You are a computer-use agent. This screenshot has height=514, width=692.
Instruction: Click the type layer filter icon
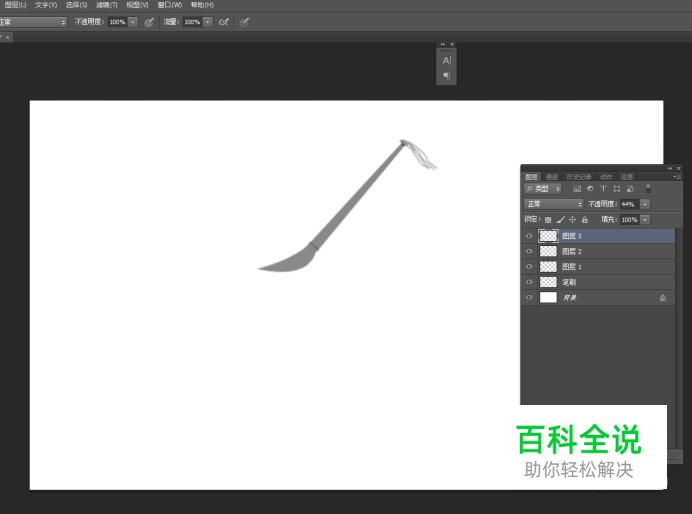pyautogui.click(x=603, y=189)
